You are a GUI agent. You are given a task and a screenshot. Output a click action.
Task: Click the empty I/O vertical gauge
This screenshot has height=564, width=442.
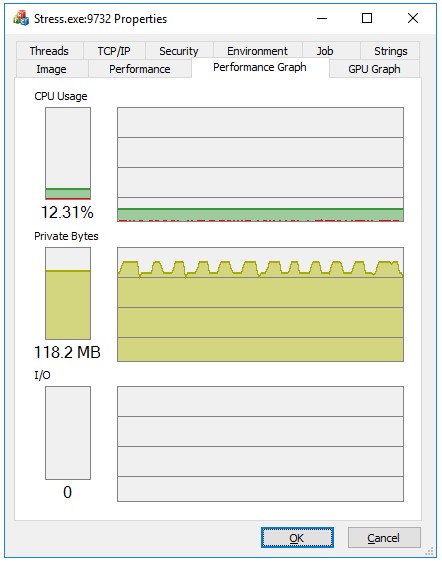pyautogui.click(x=68, y=433)
